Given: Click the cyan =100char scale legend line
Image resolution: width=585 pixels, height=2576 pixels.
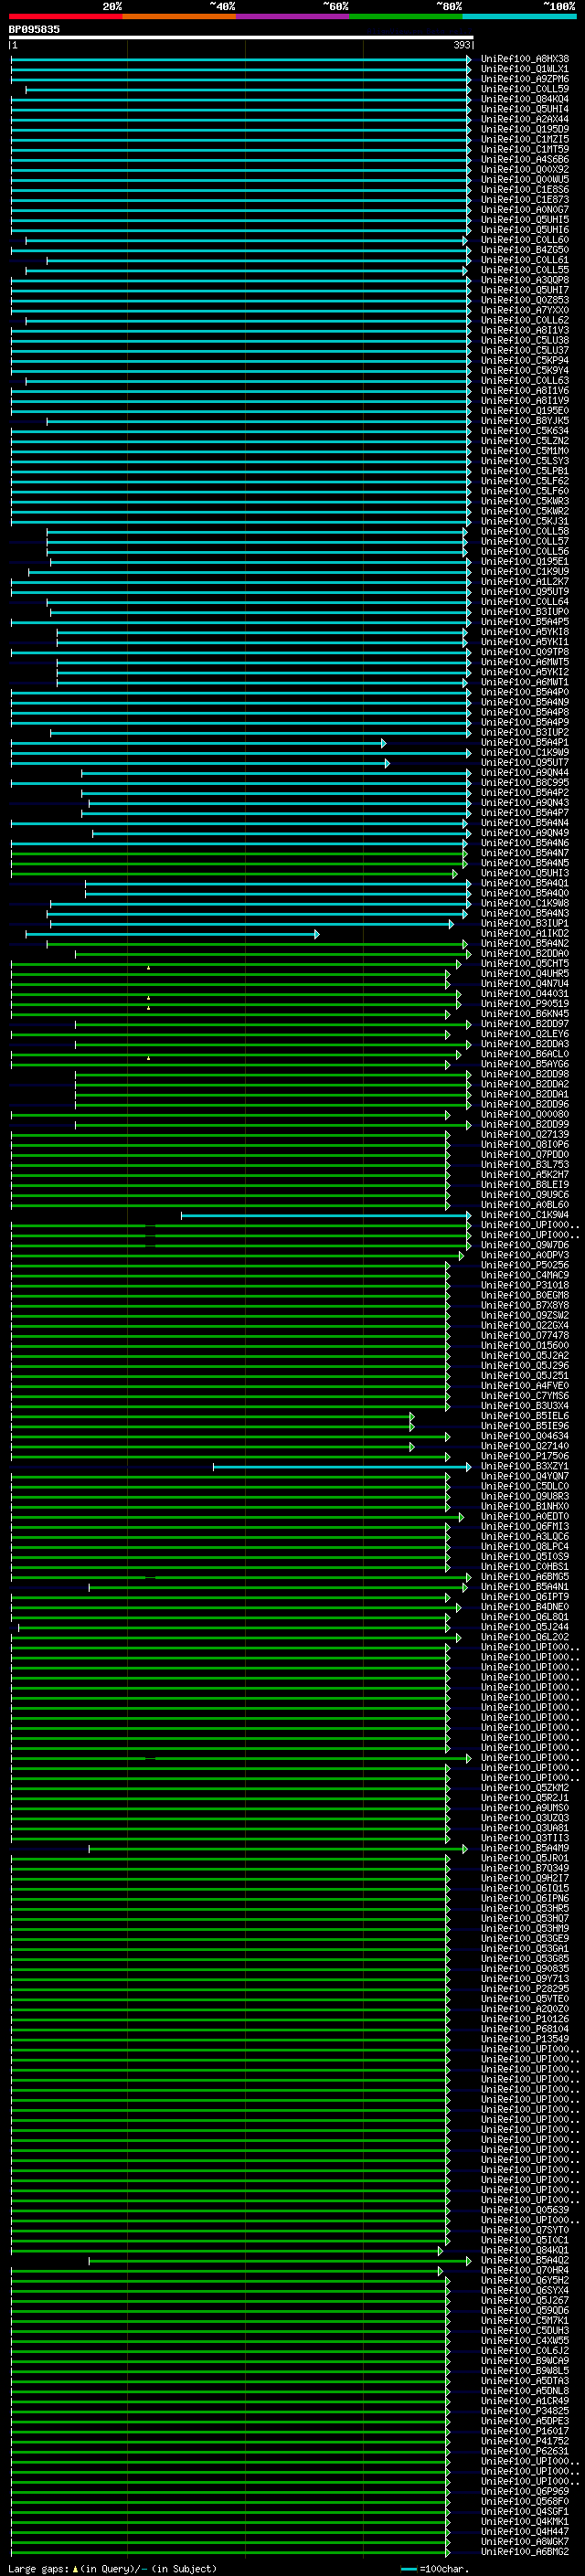Looking at the screenshot, I should pos(408,2569).
